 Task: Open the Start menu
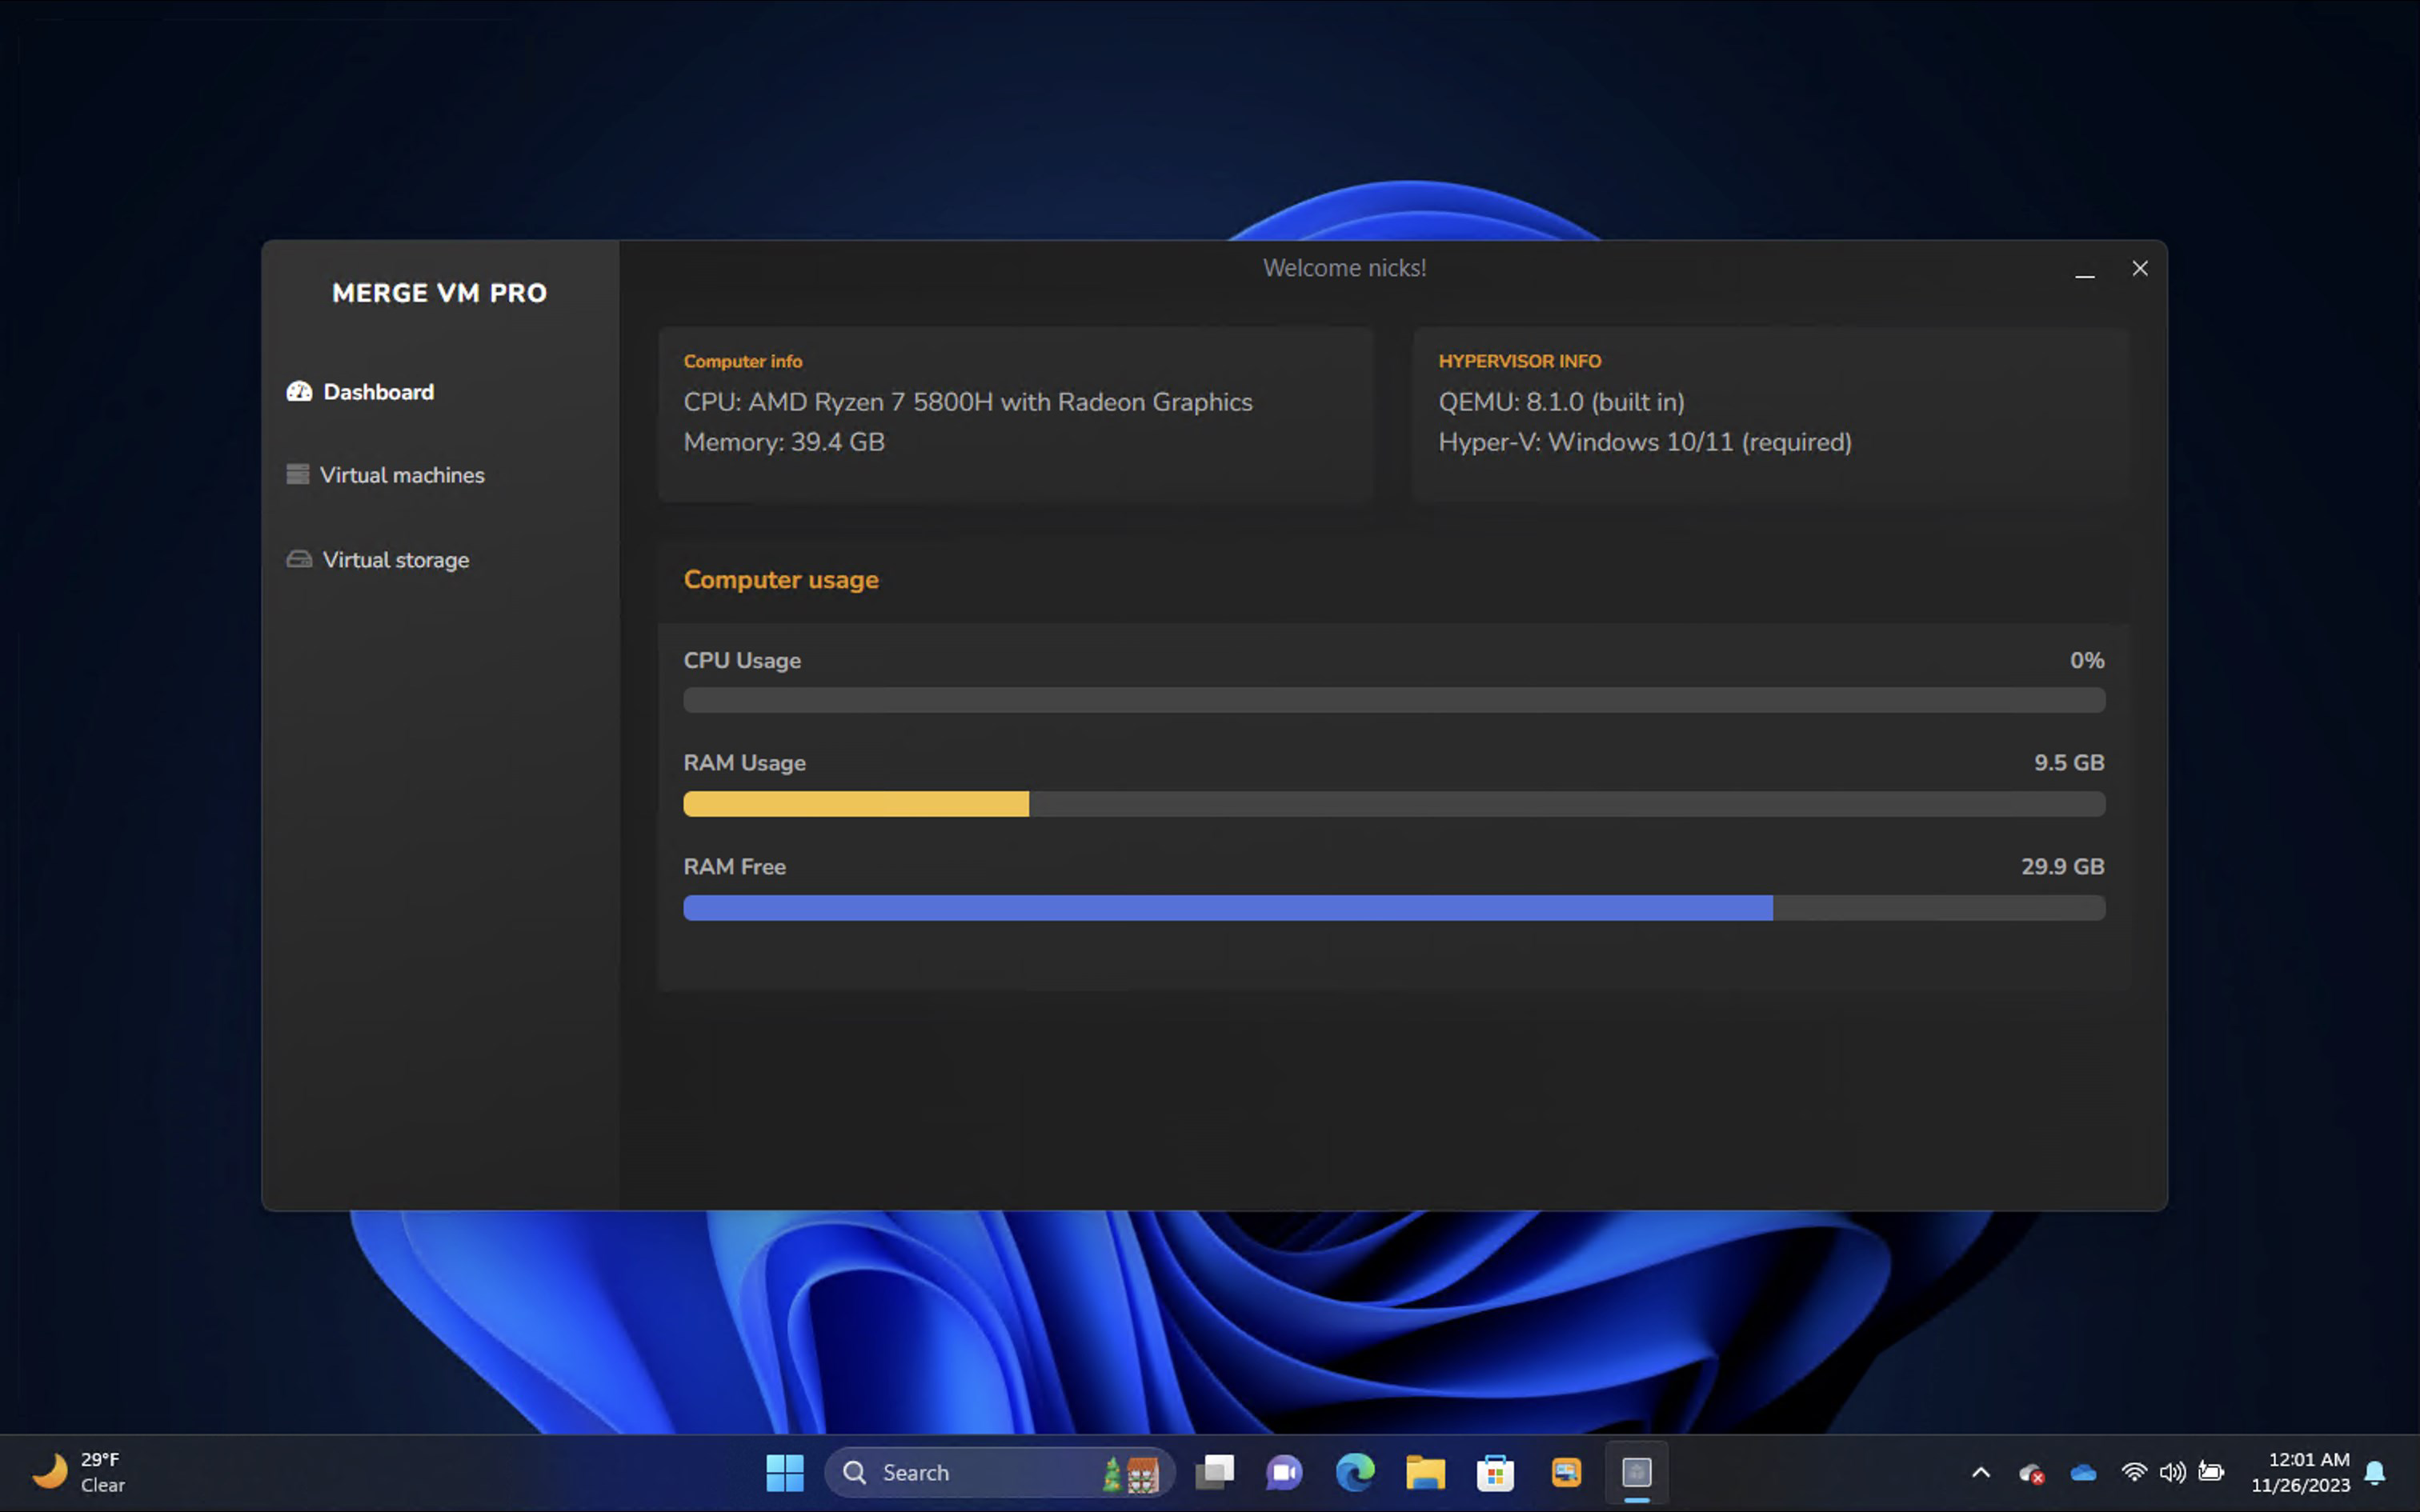pyautogui.click(x=785, y=1472)
